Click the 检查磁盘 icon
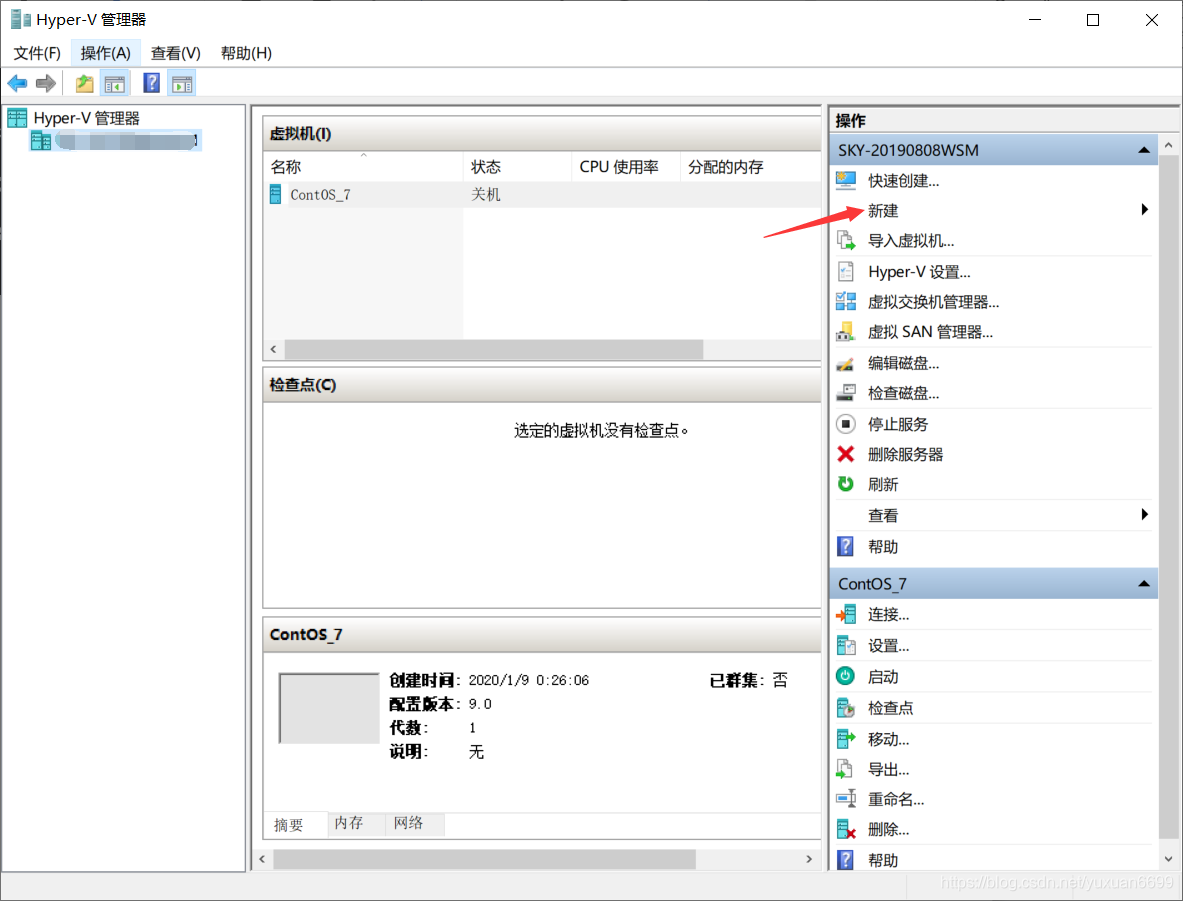 846,393
